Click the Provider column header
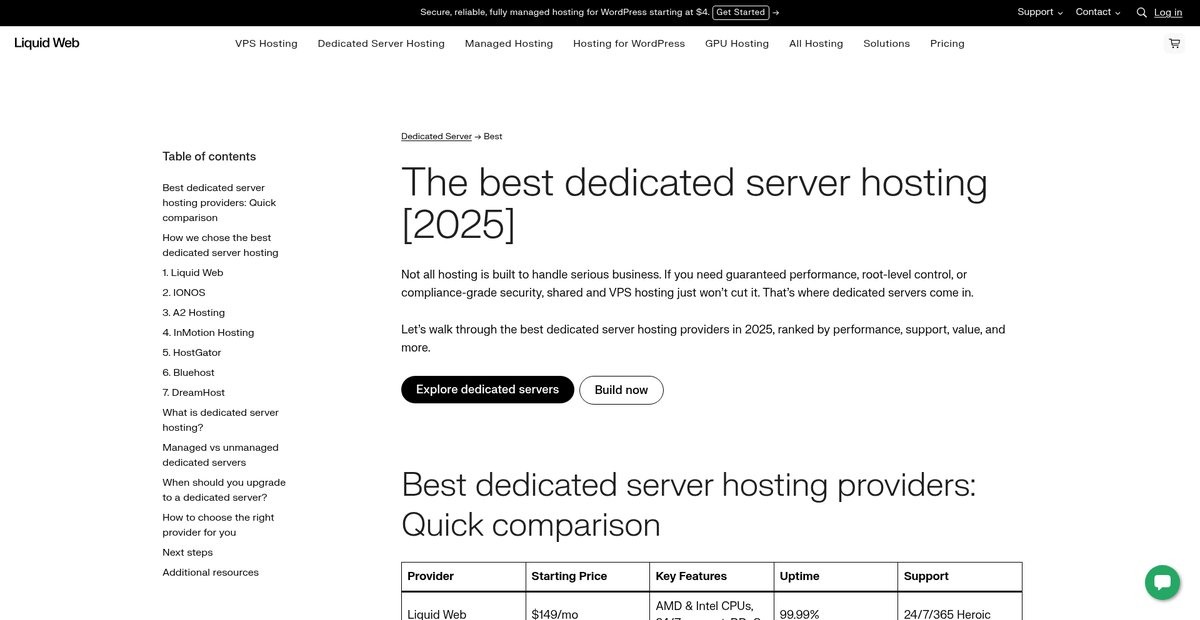The height and width of the screenshot is (620, 1200). coord(464,577)
